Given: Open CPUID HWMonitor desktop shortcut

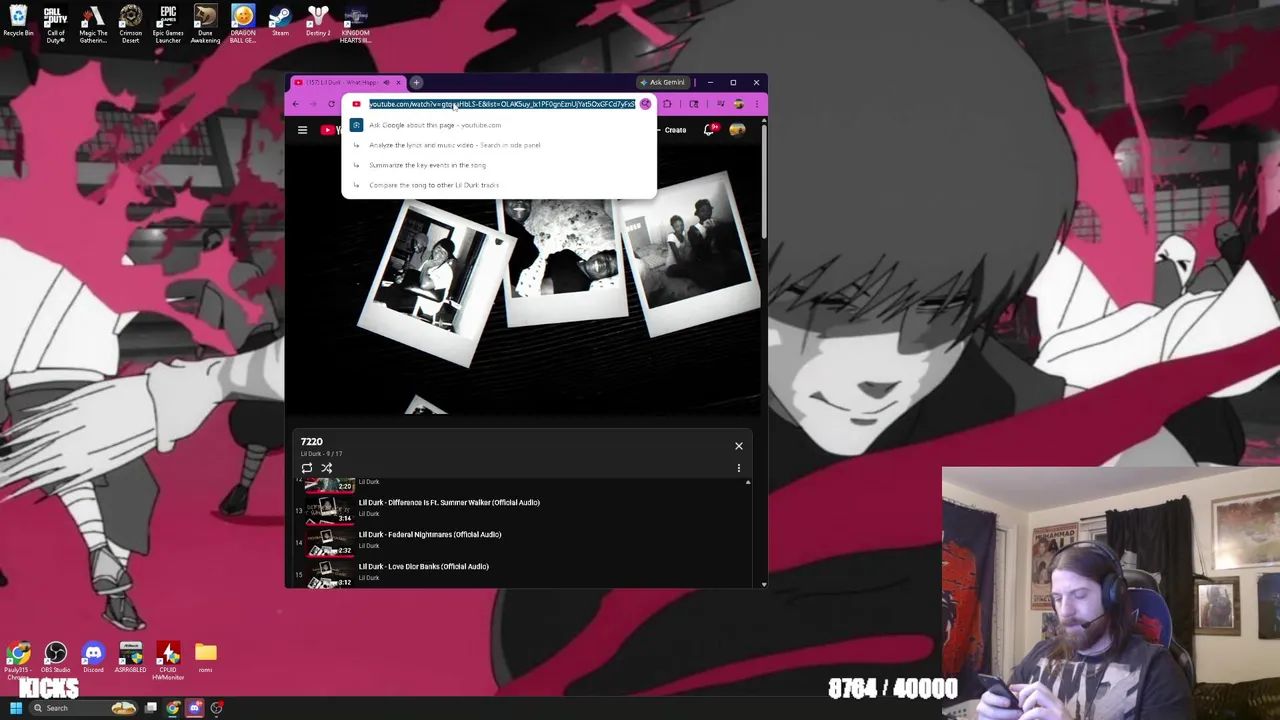Looking at the screenshot, I should point(168,661).
